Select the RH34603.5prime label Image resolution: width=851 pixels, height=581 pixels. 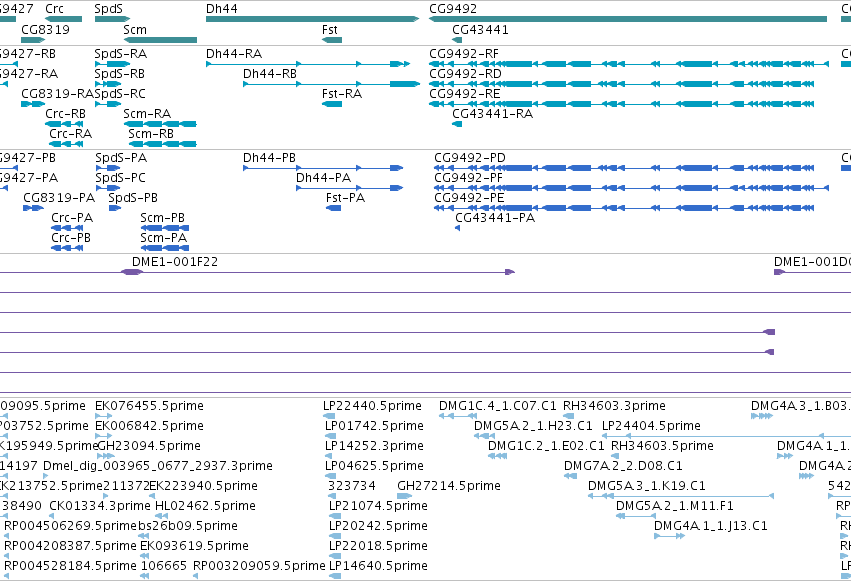[x=662, y=446]
